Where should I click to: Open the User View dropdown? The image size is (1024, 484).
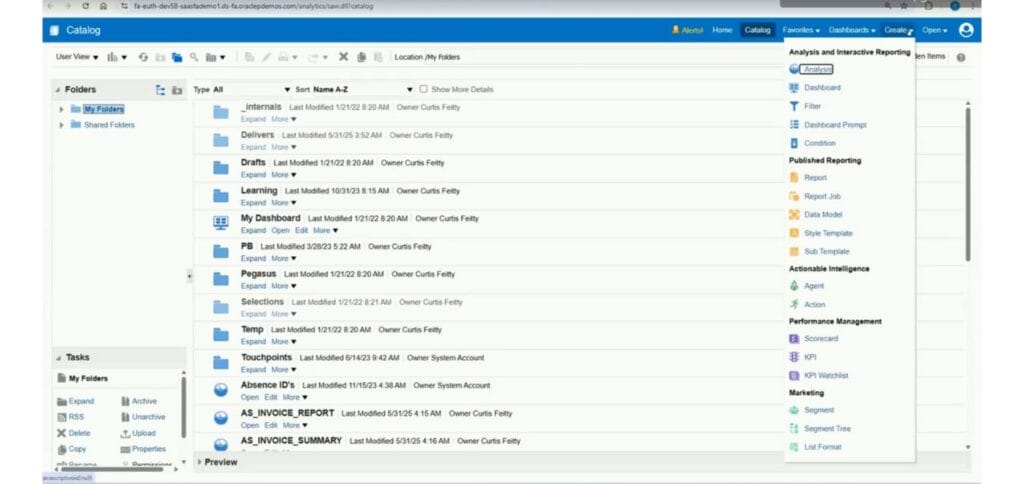point(77,57)
